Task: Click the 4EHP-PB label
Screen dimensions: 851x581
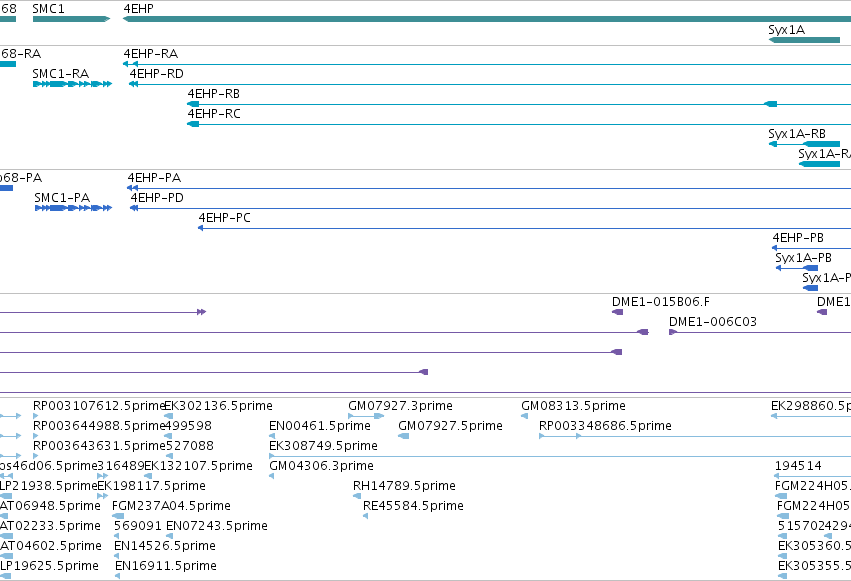Action: [798, 238]
